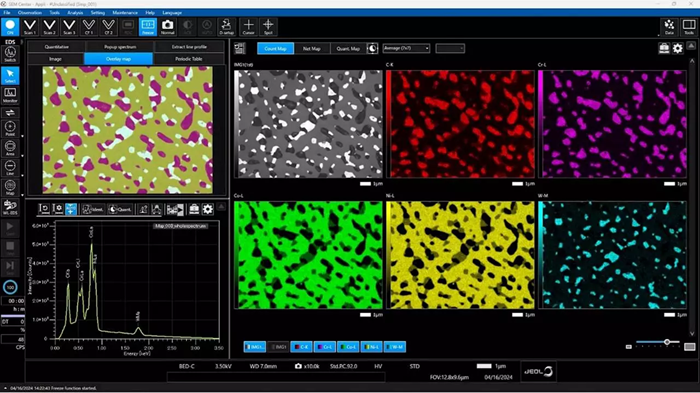The width and height of the screenshot is (700, 393).
Task: Activate the Spot tool
Action: pos(268,27)
